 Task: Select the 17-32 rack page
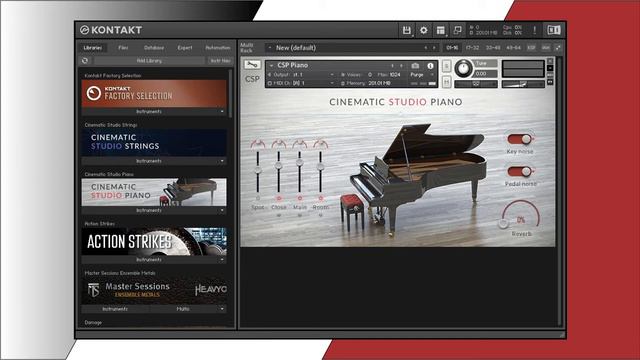tap(472, 48)
